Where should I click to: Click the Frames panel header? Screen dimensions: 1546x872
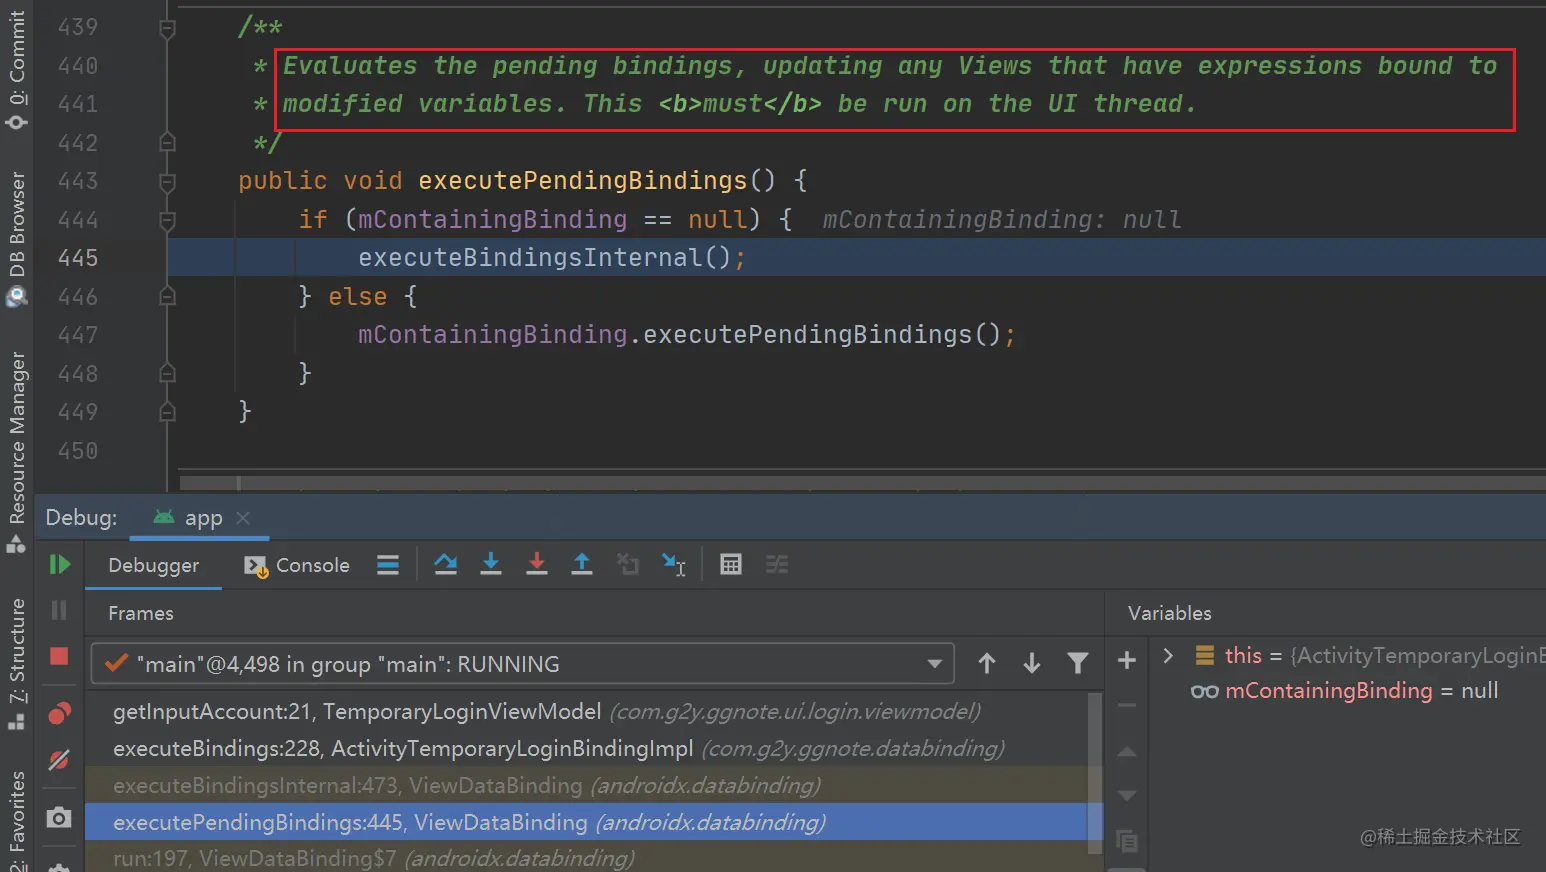pyautogui.click(x=141, y=613)
